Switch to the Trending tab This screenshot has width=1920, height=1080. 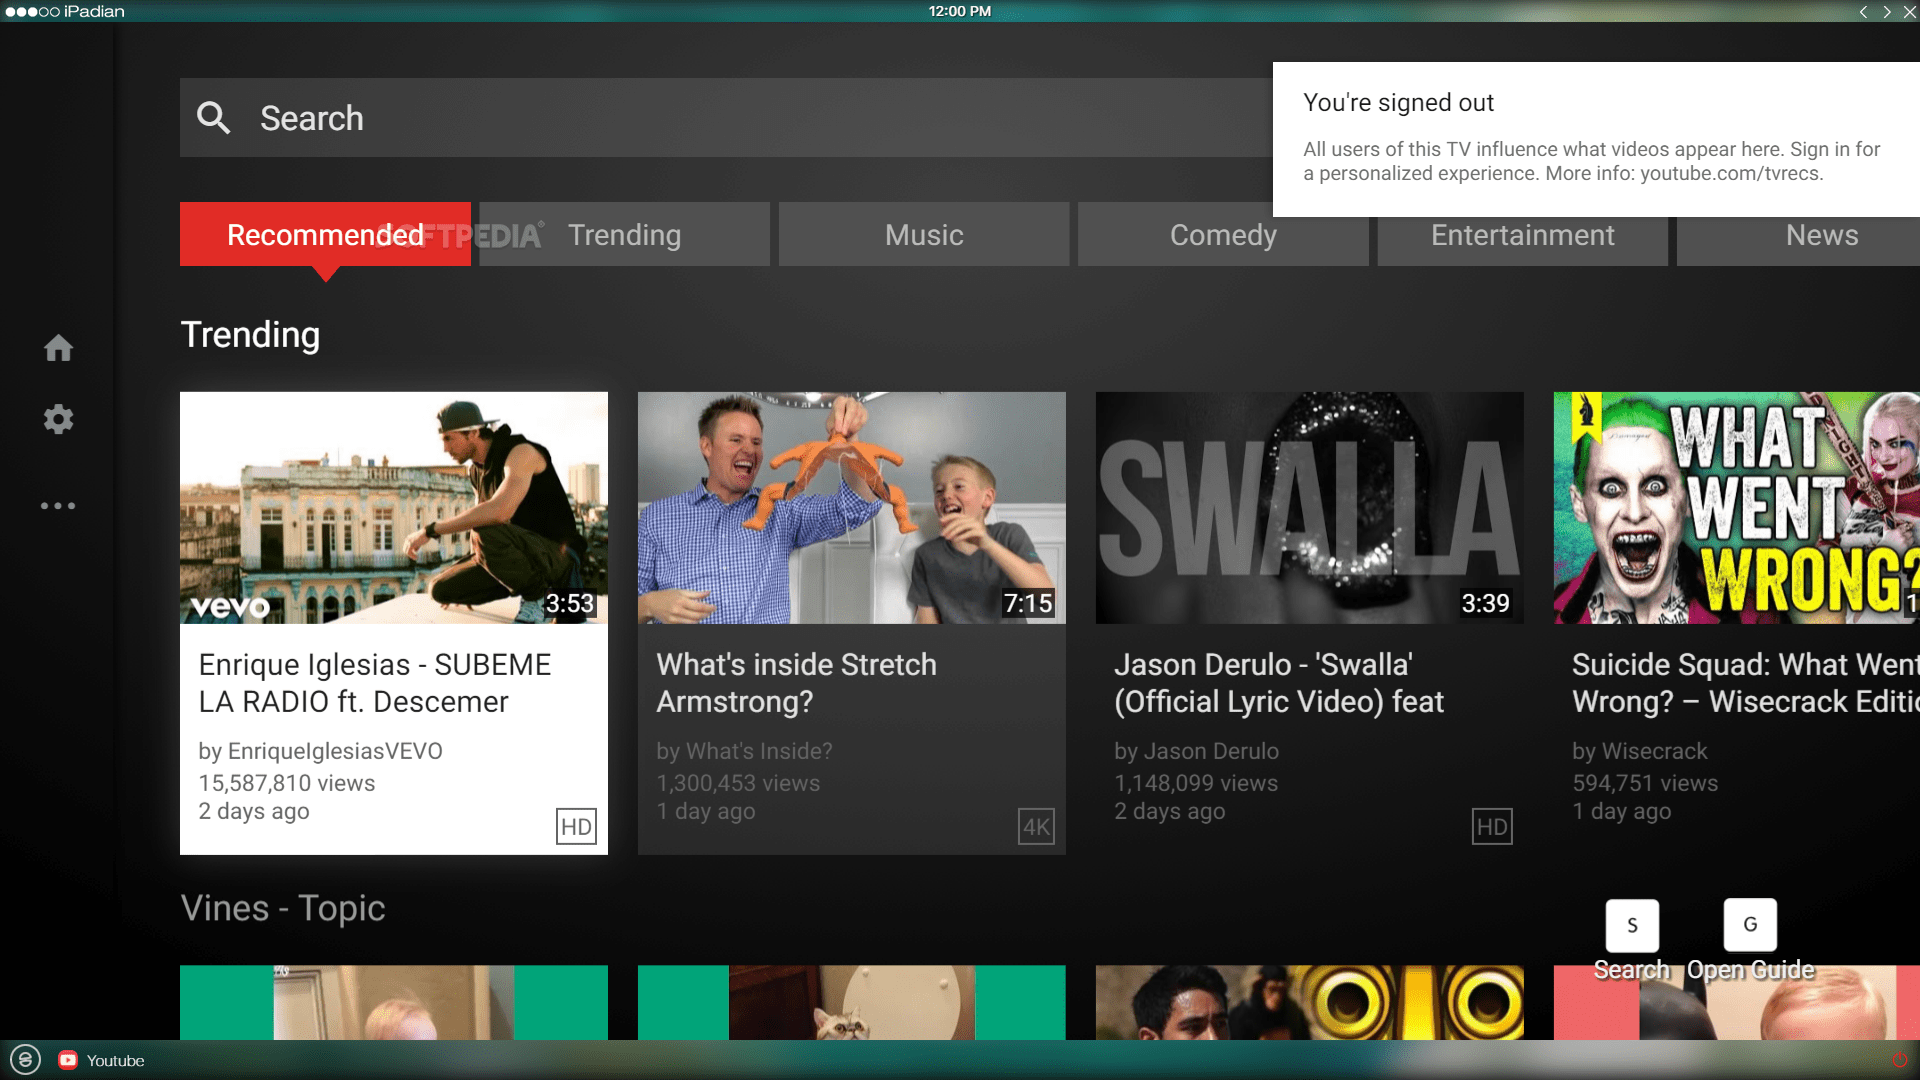point(625,235)
